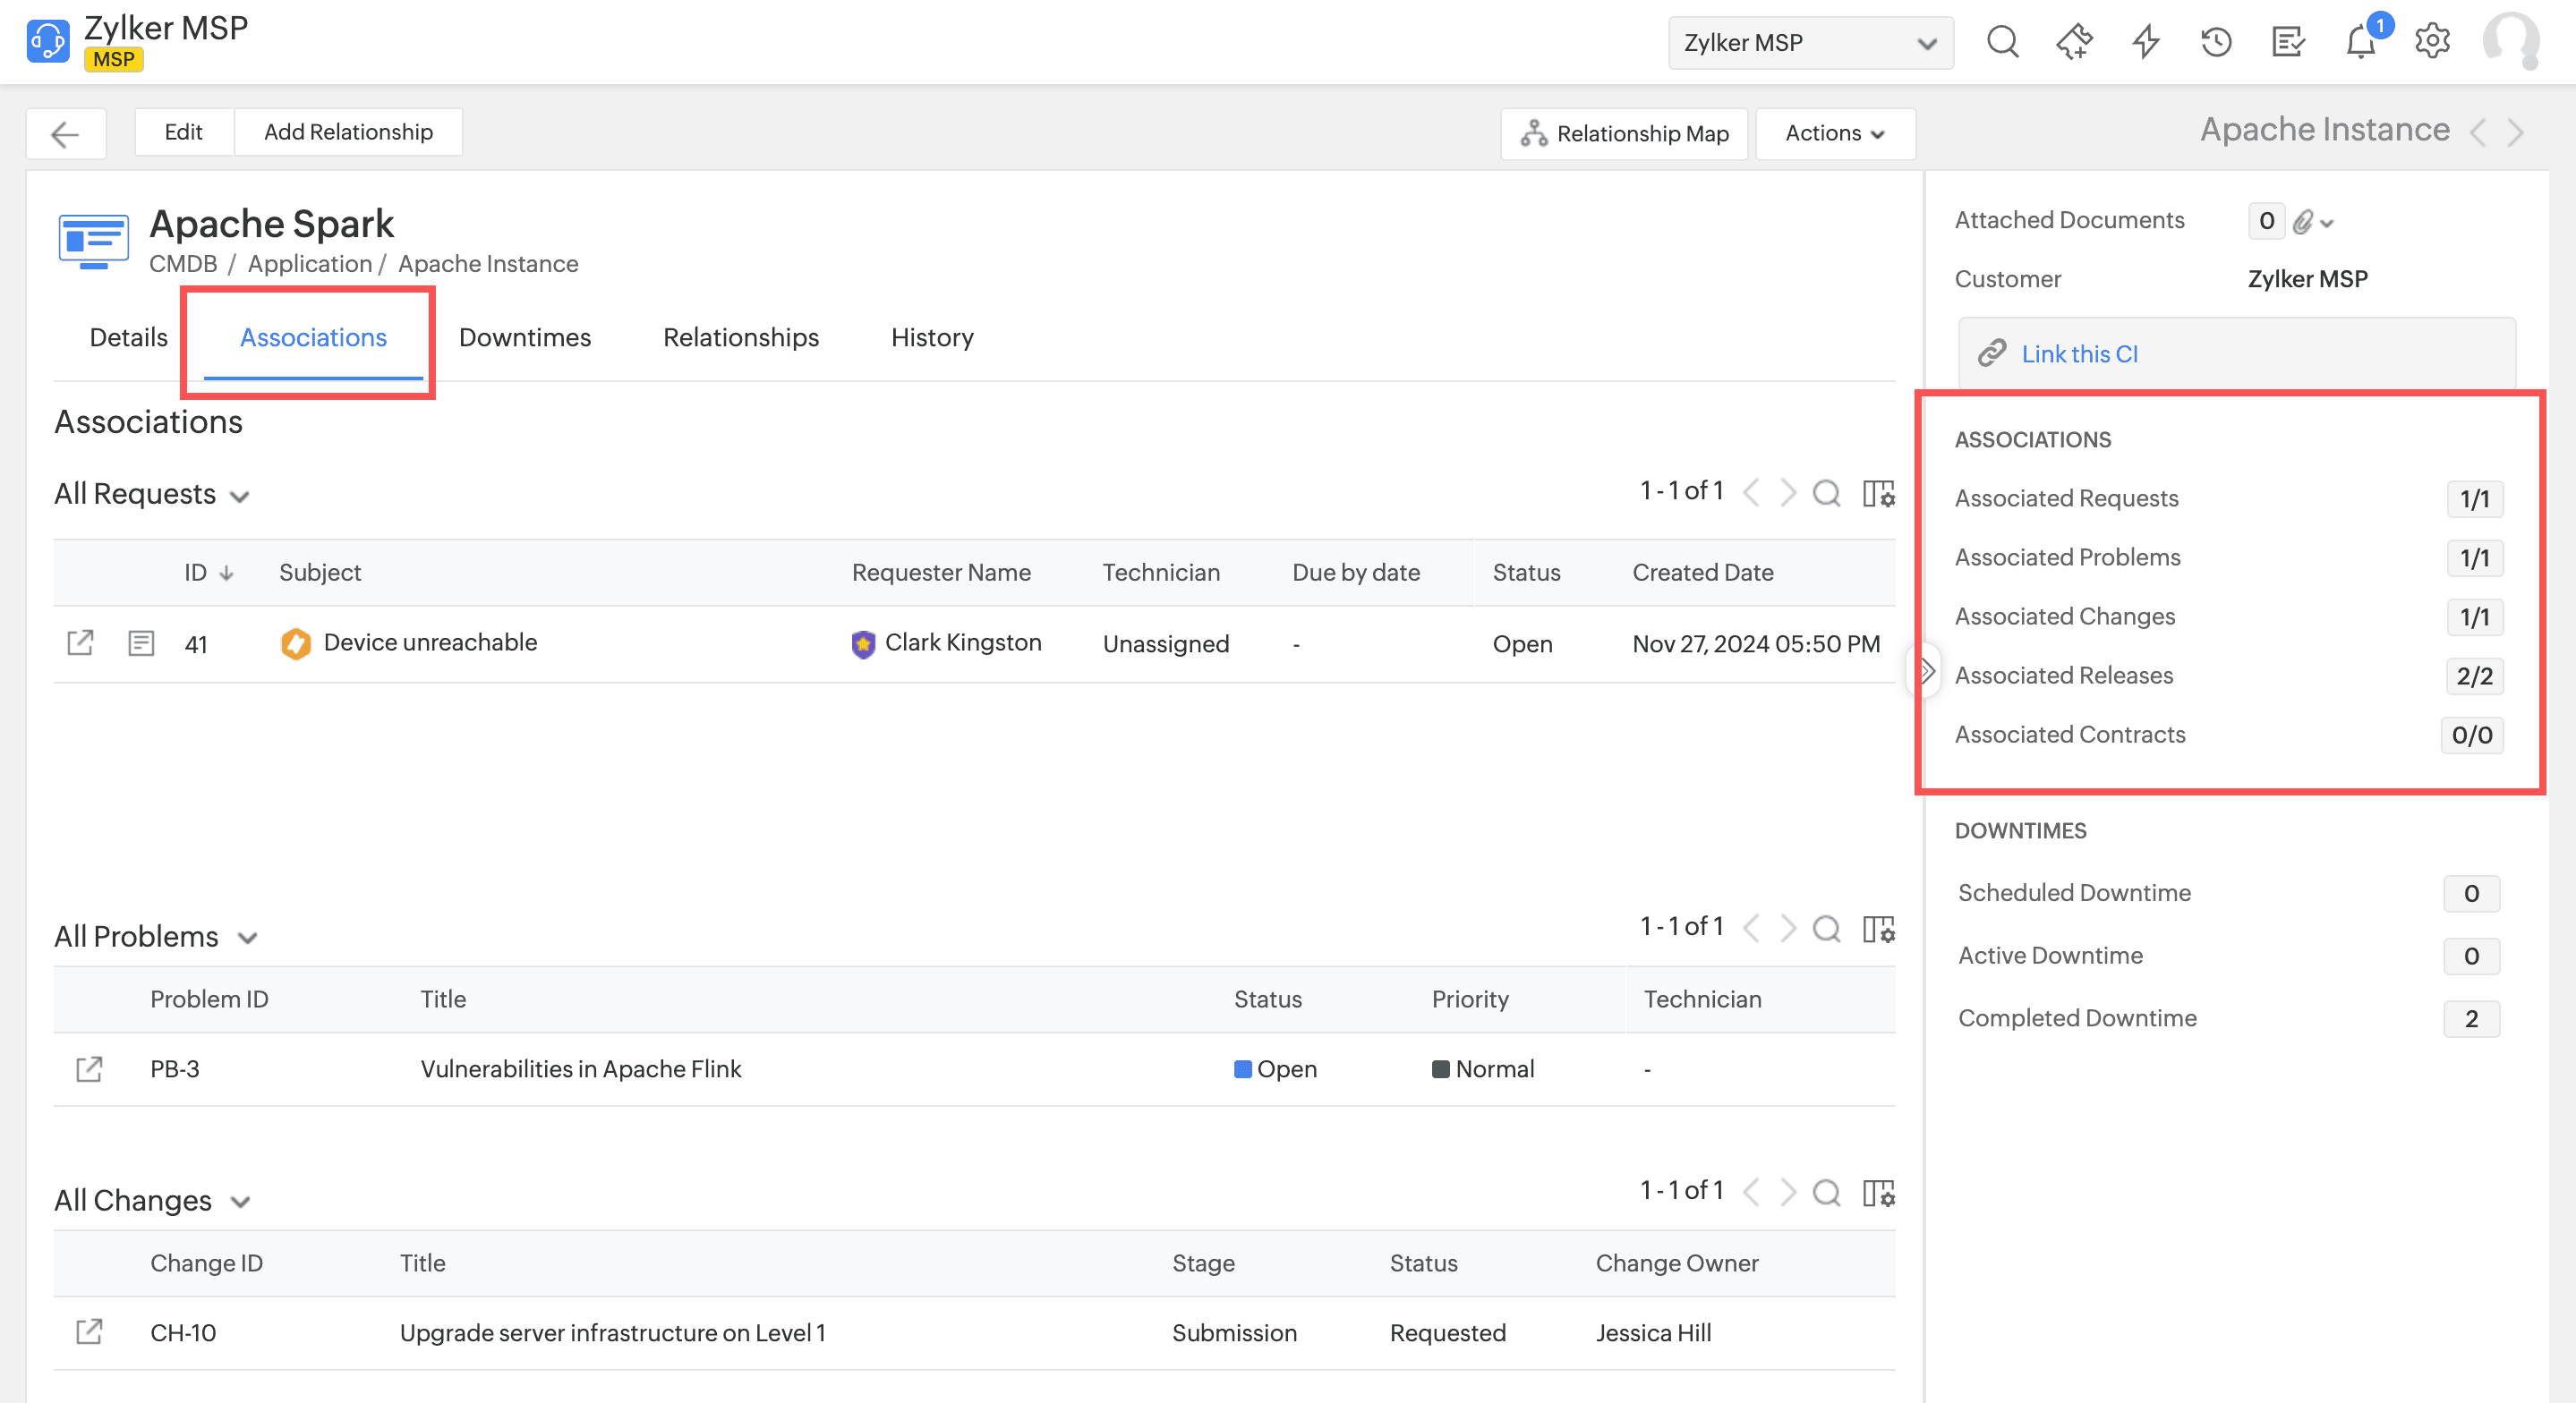Click the Add Relationship button
Viewport: 2576px width, 1403px height.
[x=347, y=132]
